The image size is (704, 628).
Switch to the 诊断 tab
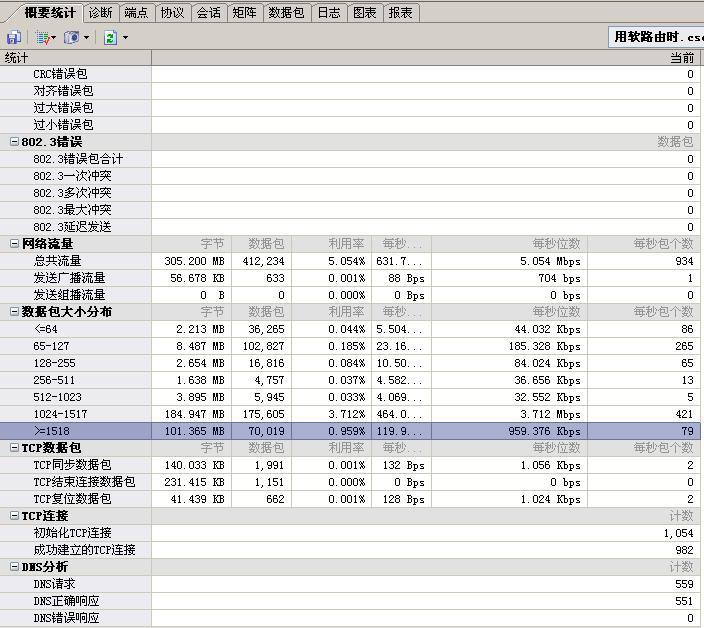[x=100, y=13]
